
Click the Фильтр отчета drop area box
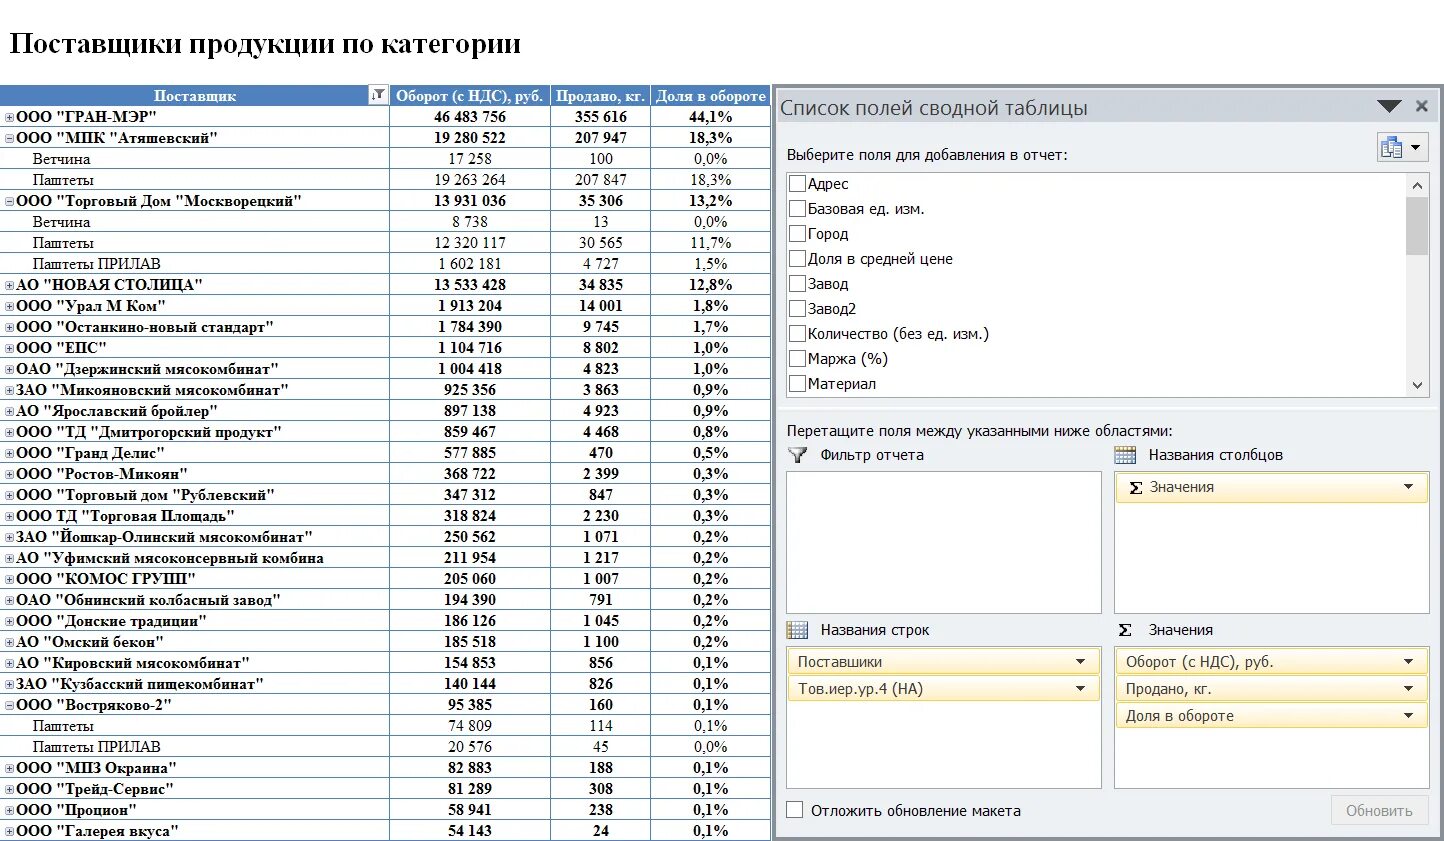944,542
